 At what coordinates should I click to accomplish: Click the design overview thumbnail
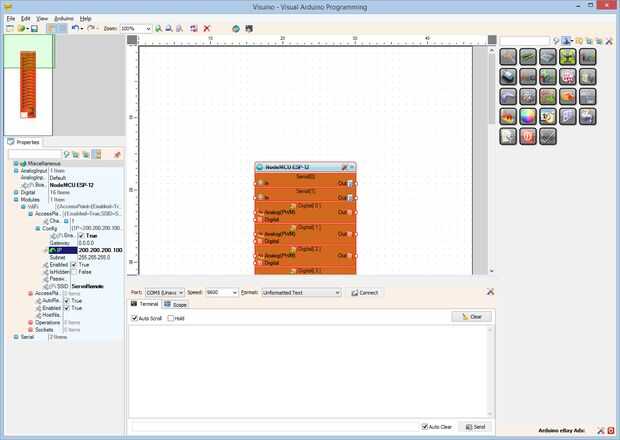click(x=28, y=85)
